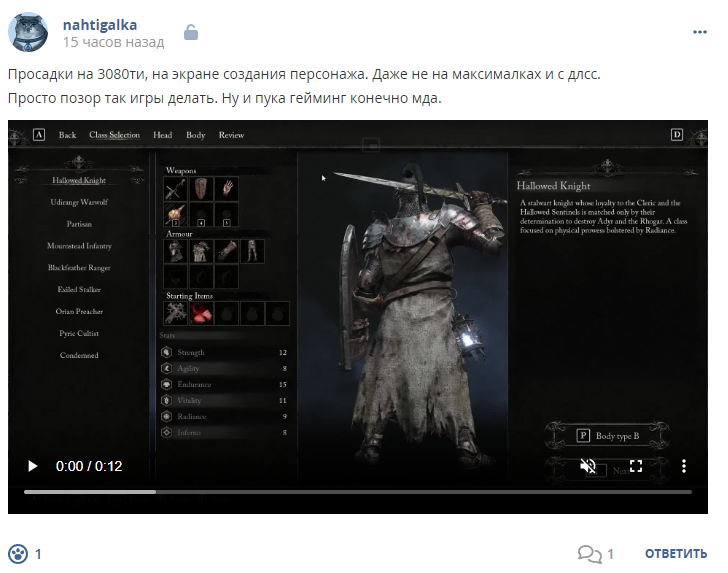Screen dimensions: 728x573
Task: Open the comments bubble icon
Action: pyautogui.click(x=590, y=553)
